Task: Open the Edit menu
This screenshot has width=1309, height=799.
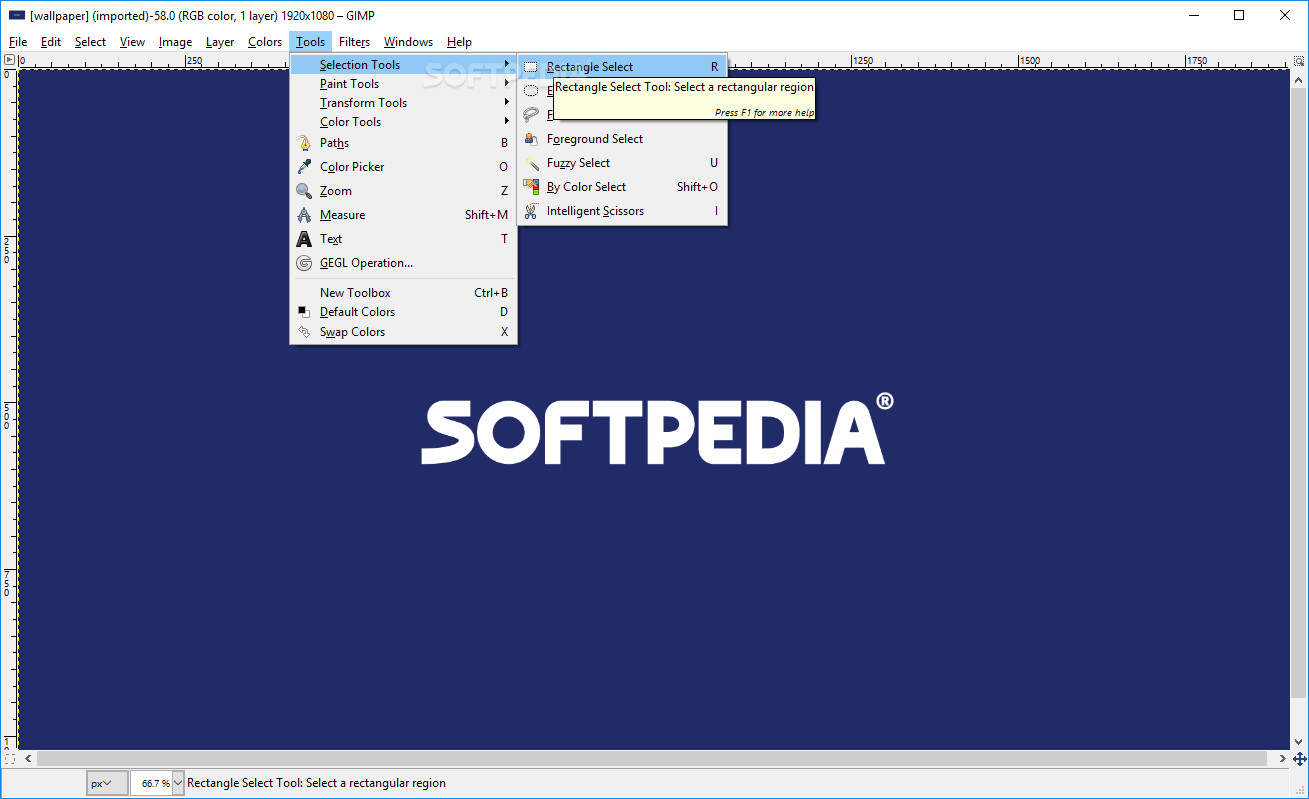Action: 51,42
